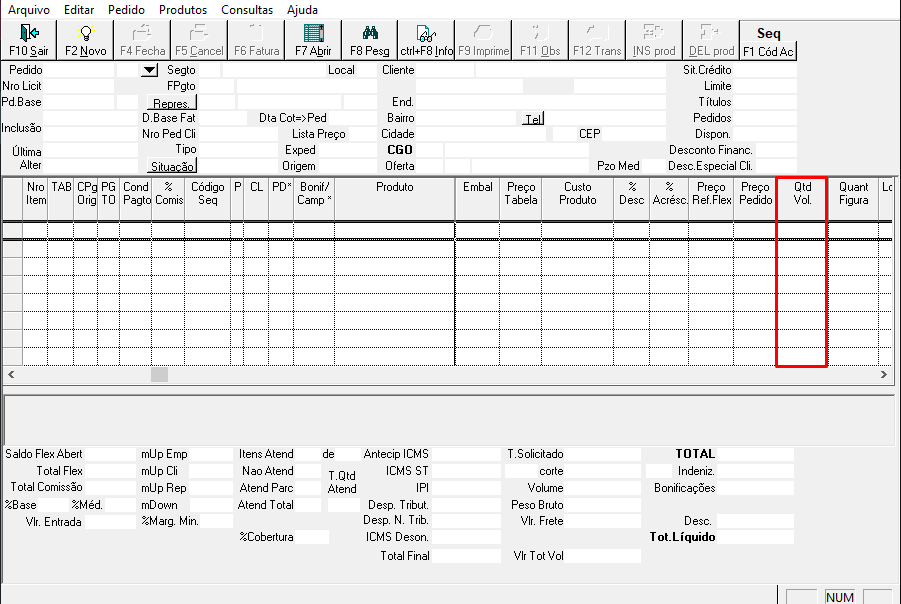Click the Saldo Flex Abert field
Image resolution: width=901 pixels, height=604 pixels.
(110, 454)
